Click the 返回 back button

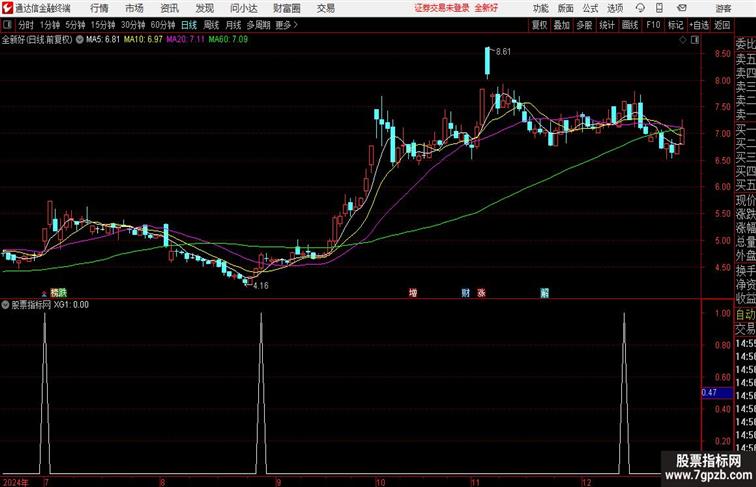point(722,25)
